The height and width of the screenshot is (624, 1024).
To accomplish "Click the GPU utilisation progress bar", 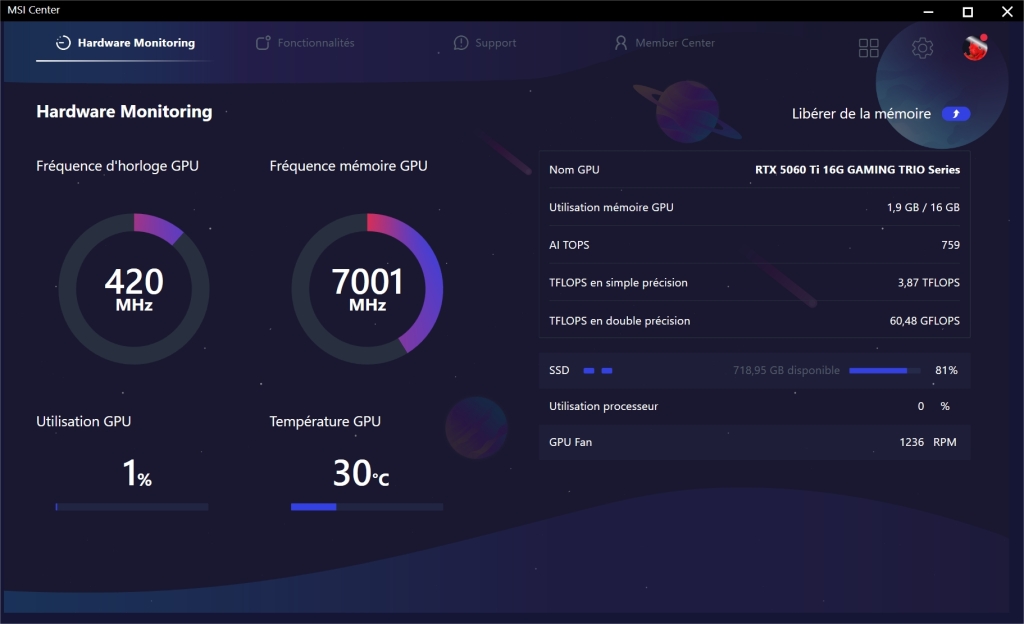I will pos(132,507).
